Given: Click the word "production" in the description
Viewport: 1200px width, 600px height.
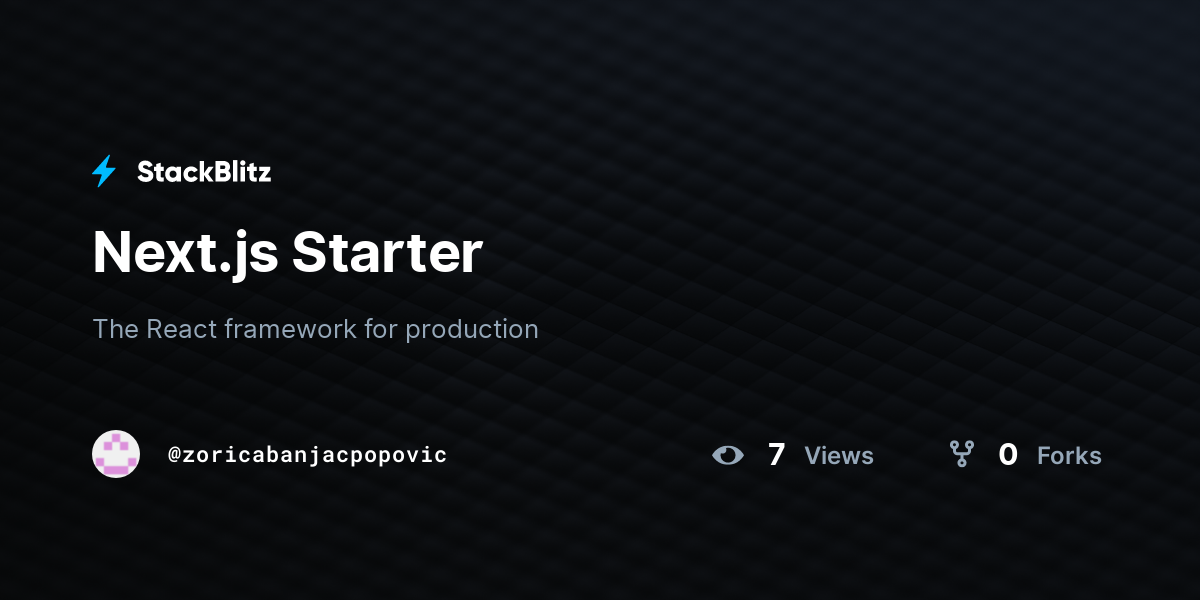Looking at the screenshot, I should tap(472, 330).
